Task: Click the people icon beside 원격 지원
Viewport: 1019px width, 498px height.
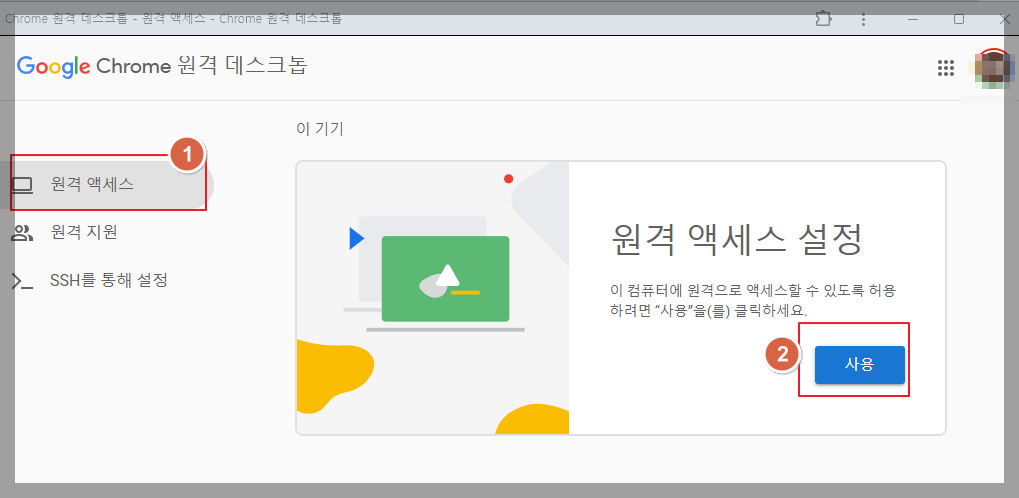Action: (x=22, y=233)
